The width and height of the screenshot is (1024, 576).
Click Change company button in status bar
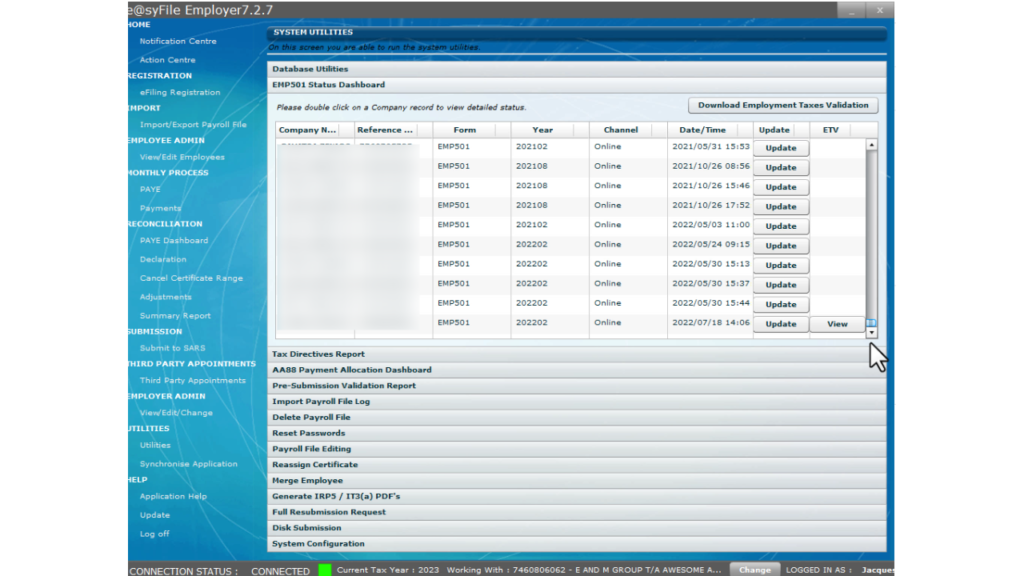pos(755,569)
